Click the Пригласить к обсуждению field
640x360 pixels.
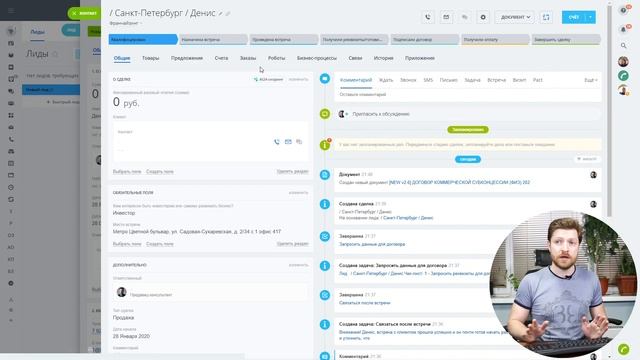coord(468,114)
